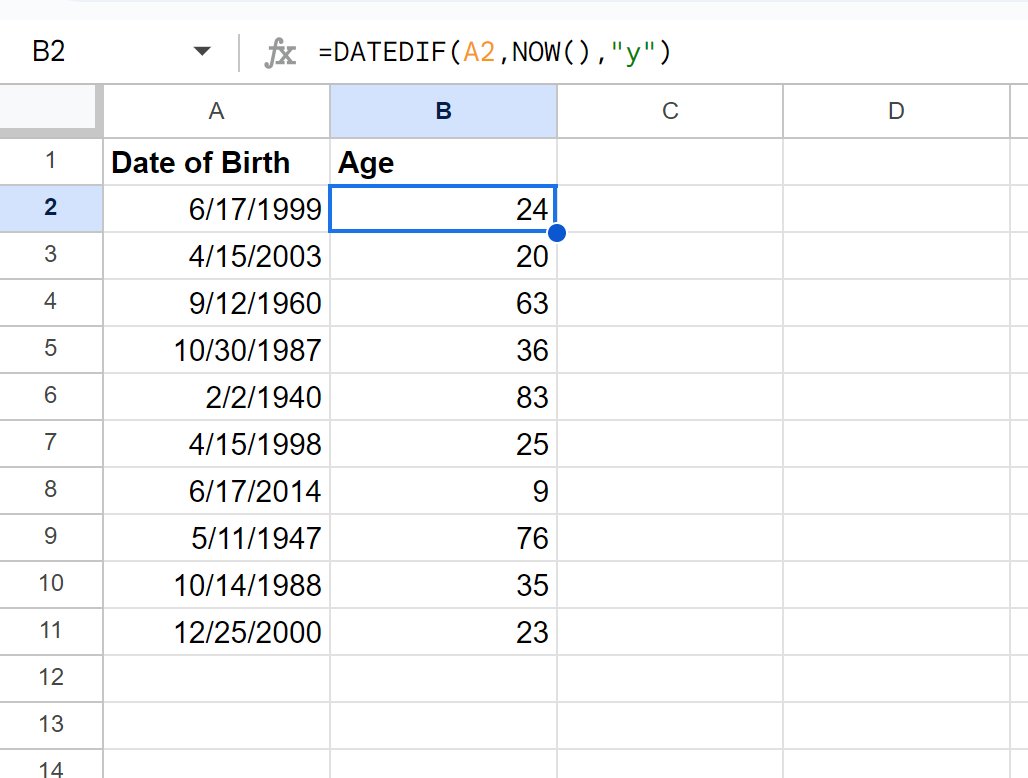Select row 3 header
This screenshot has width=1028, height=778.
pyautogui.click(x=50, y=255)
